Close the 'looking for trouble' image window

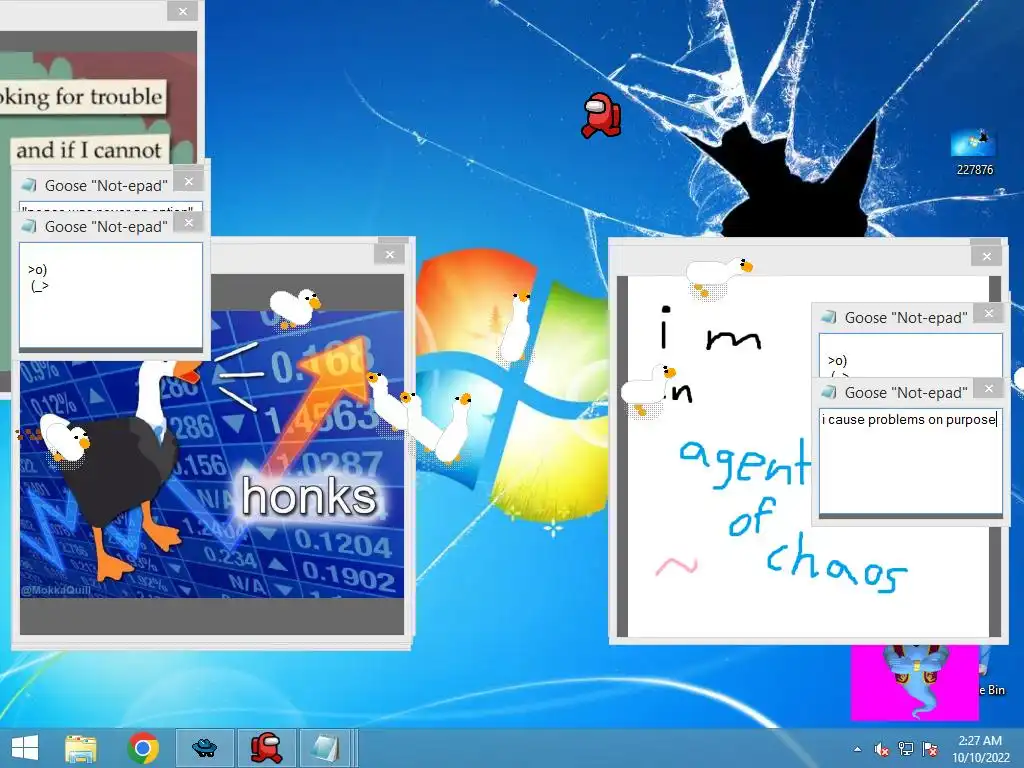[x=183, y=11]
